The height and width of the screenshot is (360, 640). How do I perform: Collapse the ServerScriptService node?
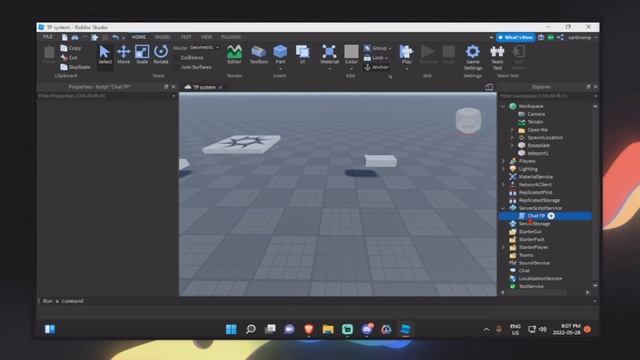[x=503, y=208]
